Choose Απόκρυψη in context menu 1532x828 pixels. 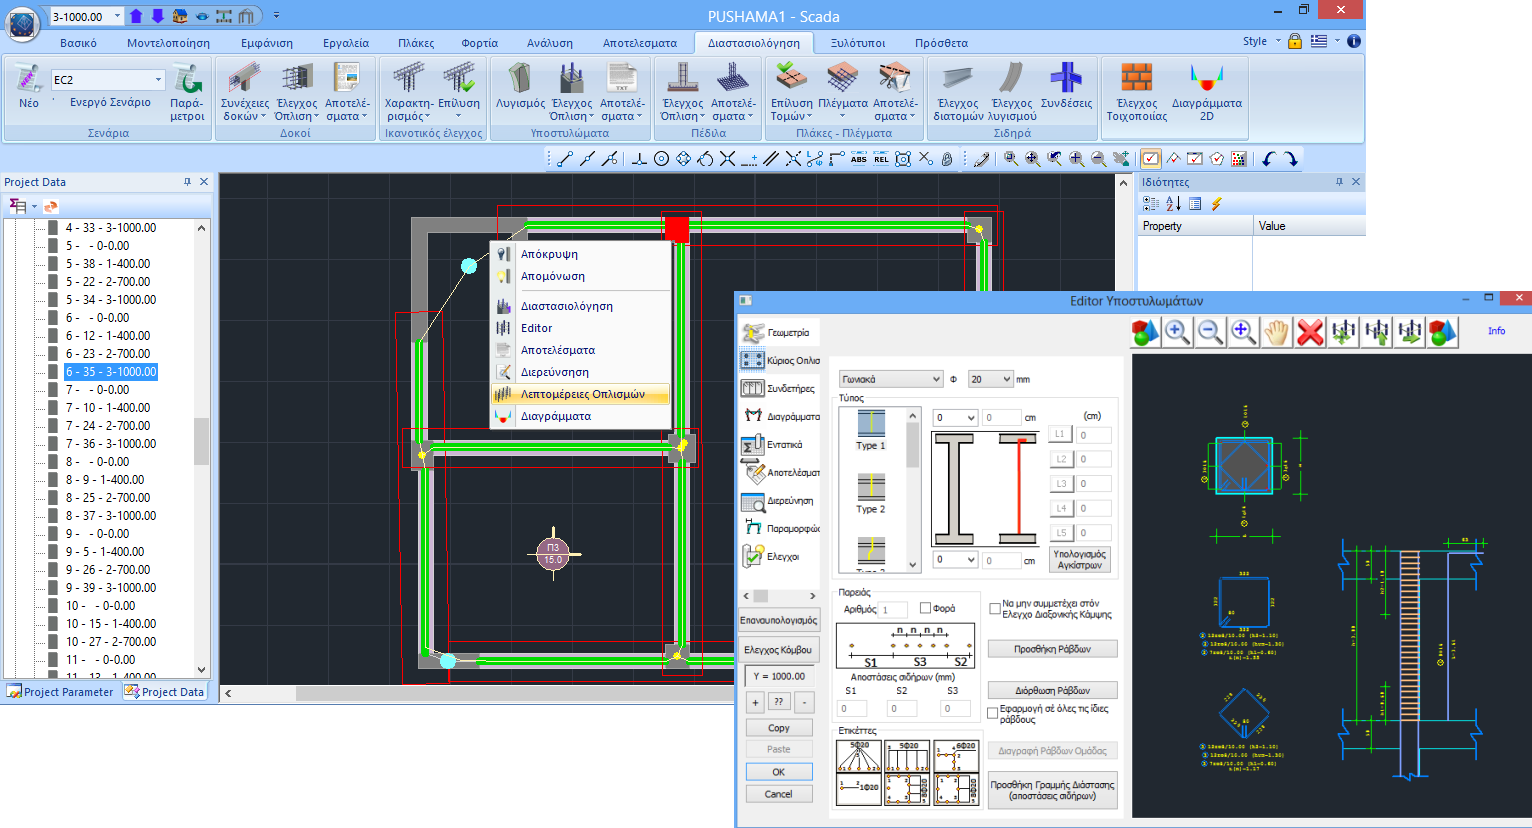[x=580, y=254]
